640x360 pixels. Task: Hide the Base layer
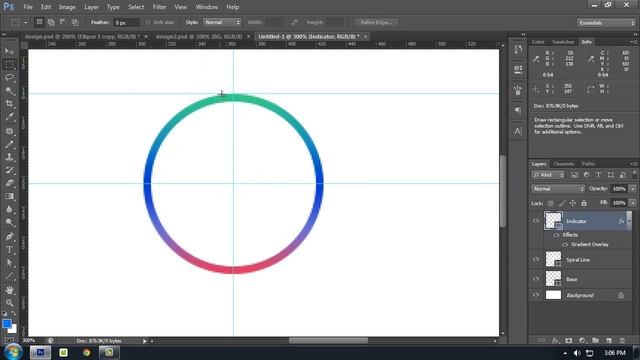536,279
